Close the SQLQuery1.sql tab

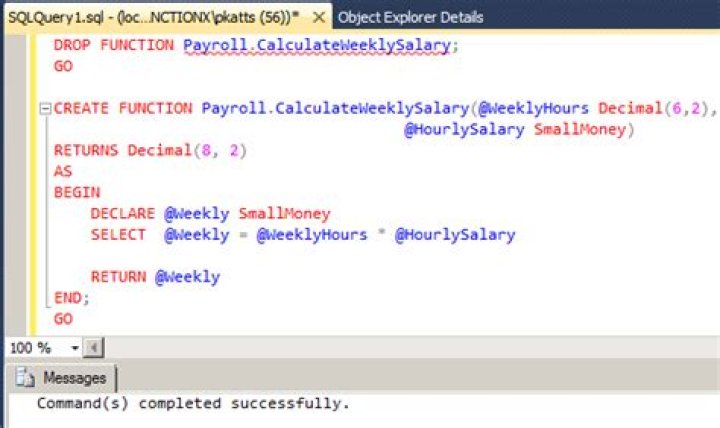click(319, 18)
